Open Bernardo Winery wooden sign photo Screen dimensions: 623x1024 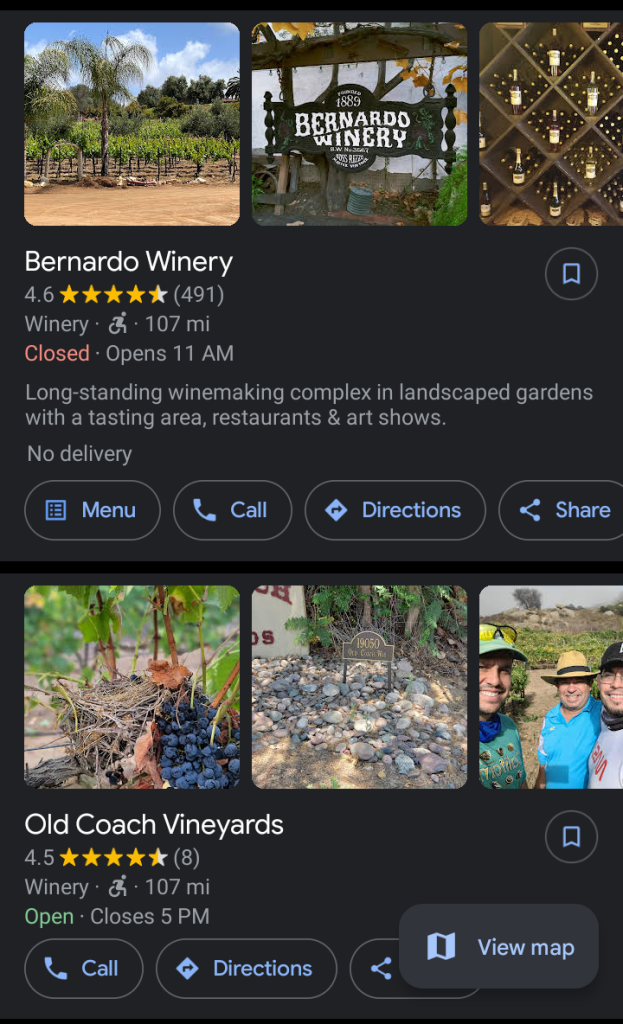point(359,124)
